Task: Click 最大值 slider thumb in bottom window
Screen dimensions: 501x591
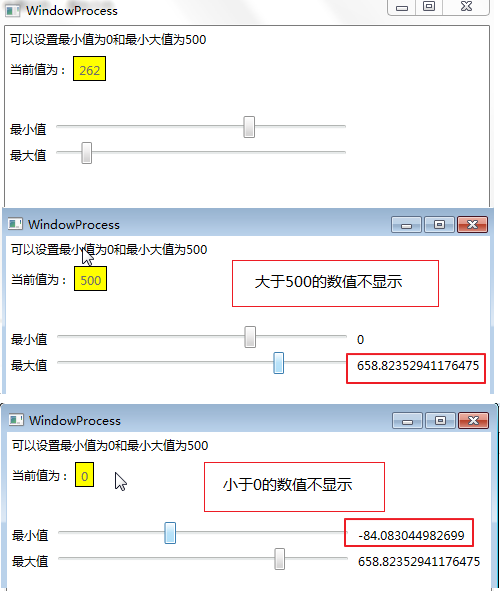Action: coord(279,559)
